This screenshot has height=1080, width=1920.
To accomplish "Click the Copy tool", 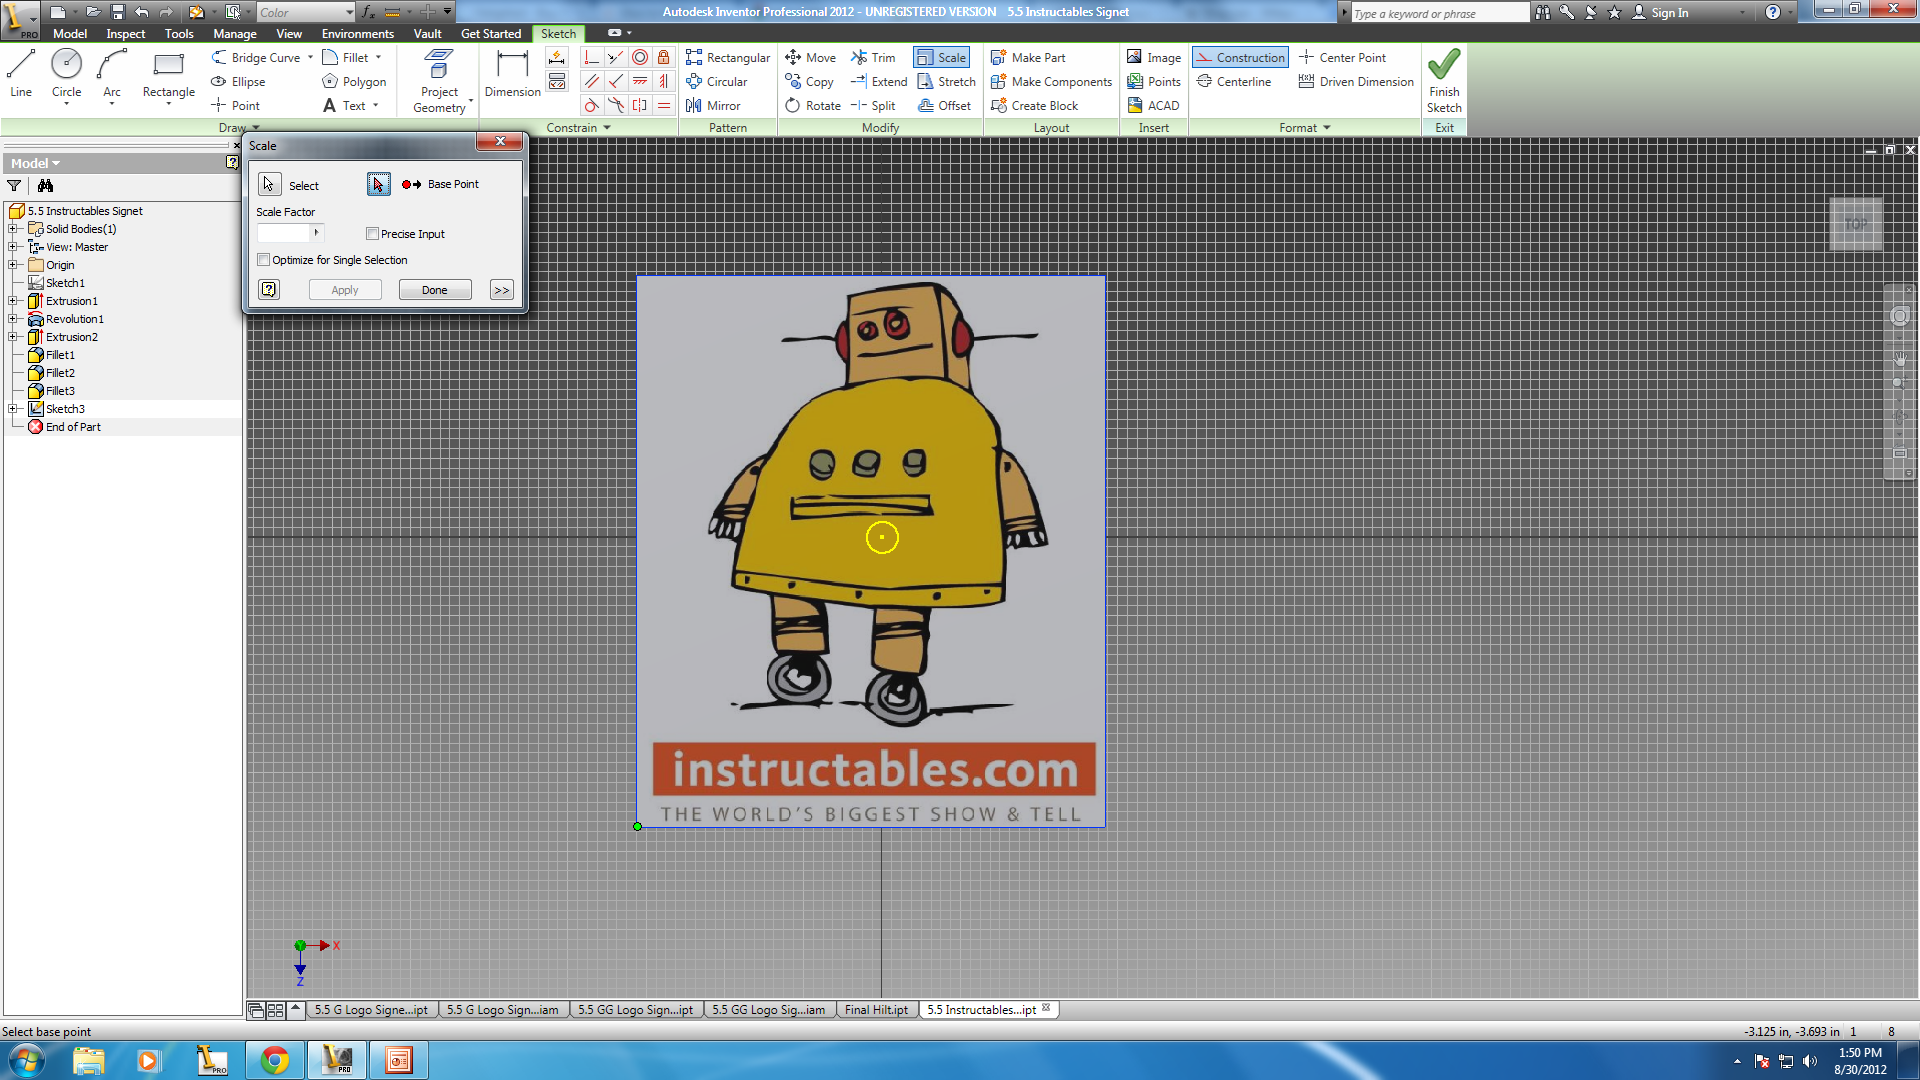I will click(x=809, y=82).
